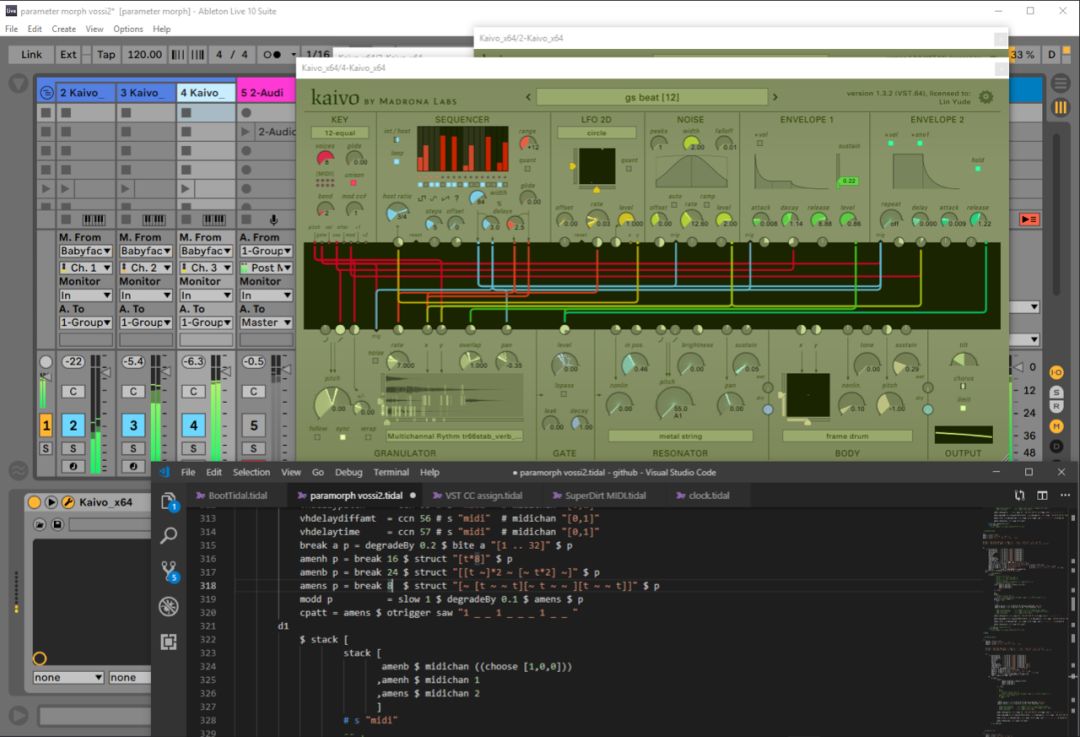Toggle Ableton I-O section show button
This screenshot has height=737, width=1080.
click(1056, 373)
